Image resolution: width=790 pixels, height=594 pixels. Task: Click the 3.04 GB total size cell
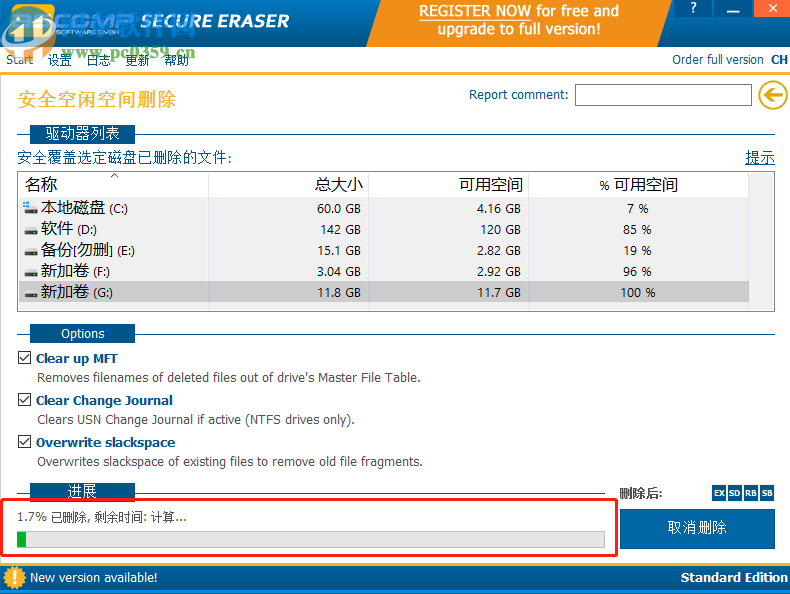[339, 272]
